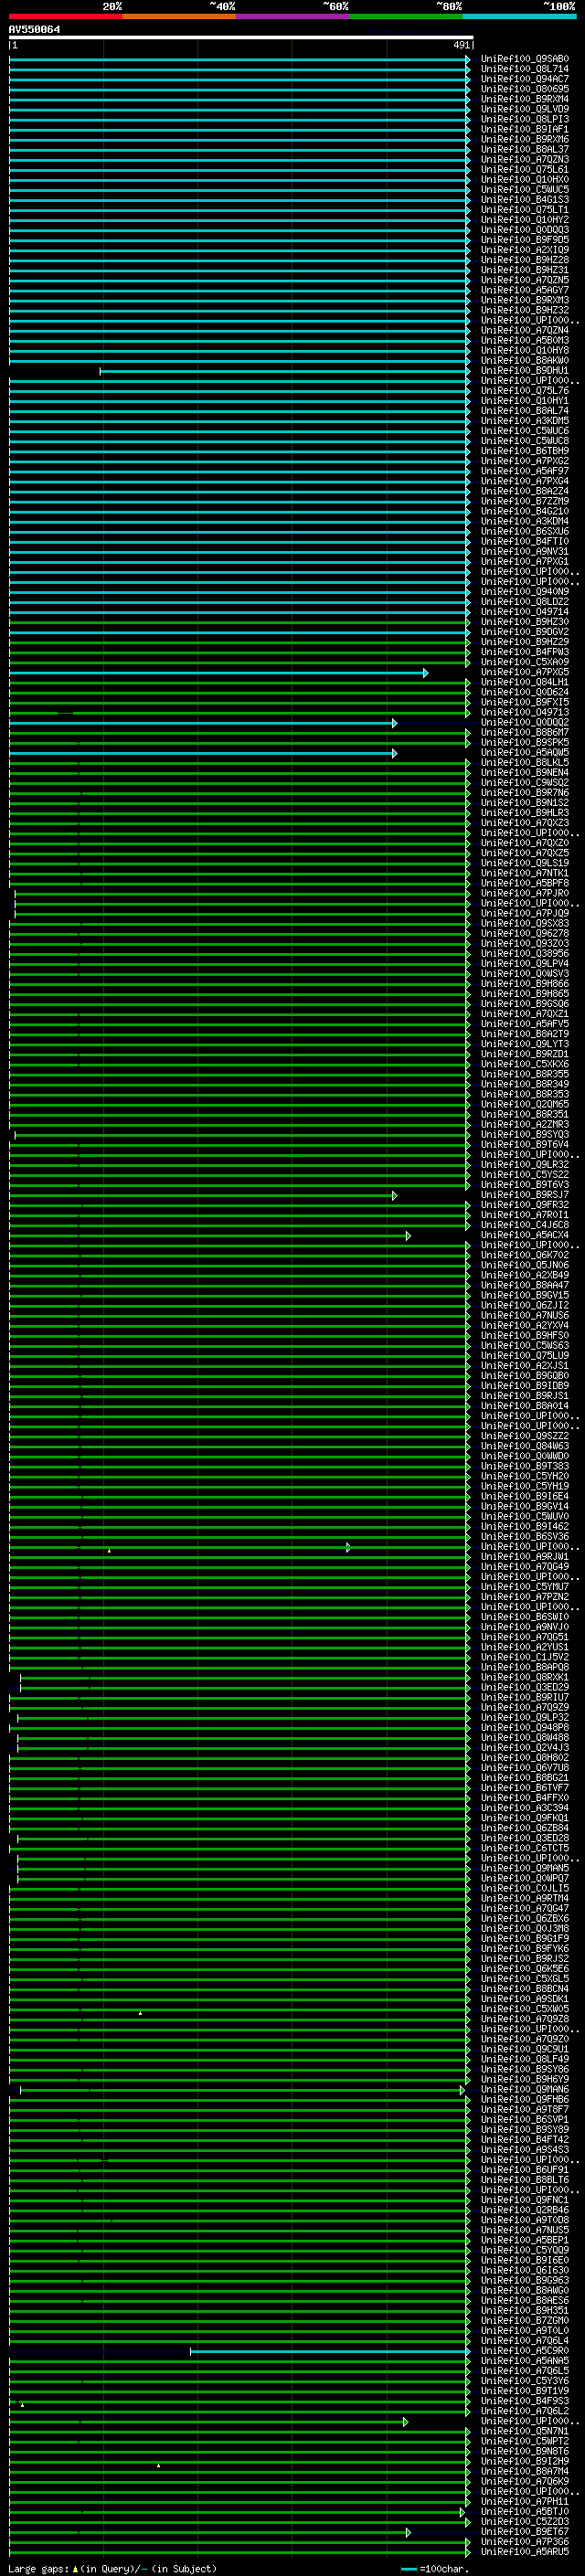This screenshot has height=2576, width=585.
Task: Select the UniRef100_B8LKL5 label
Action: click(524, 762)
